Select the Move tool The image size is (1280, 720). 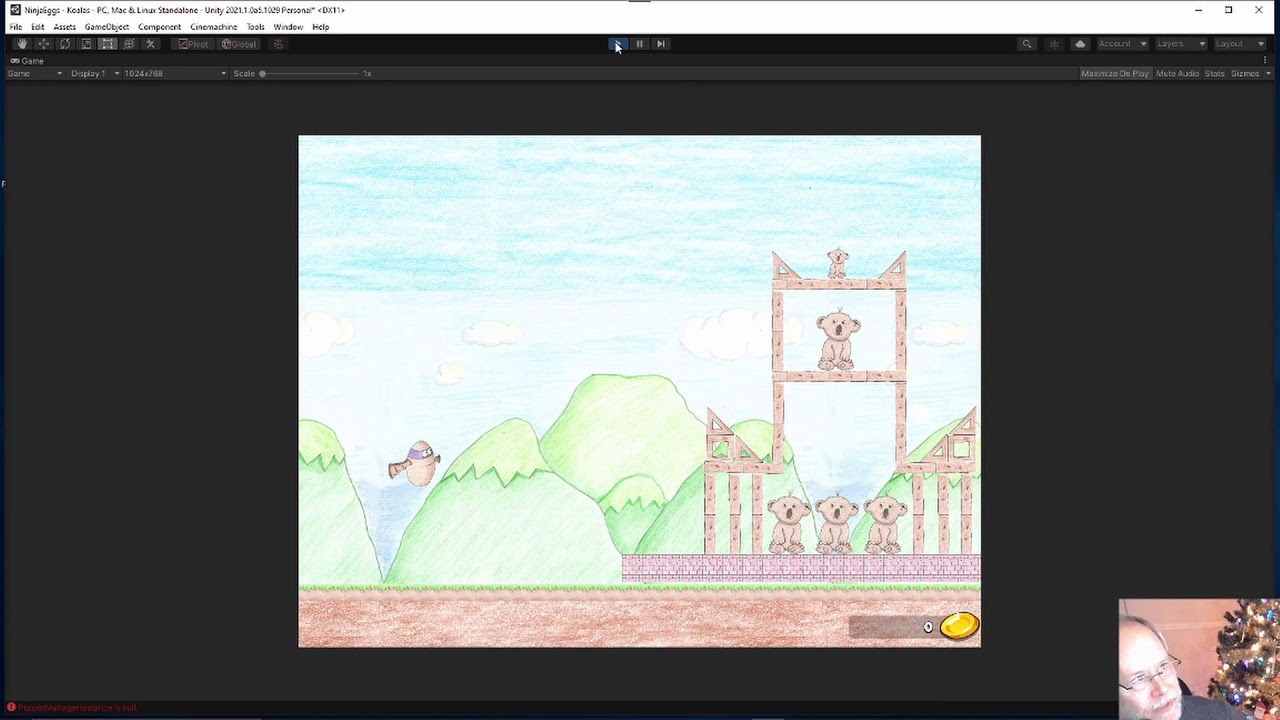click(43, 44)
